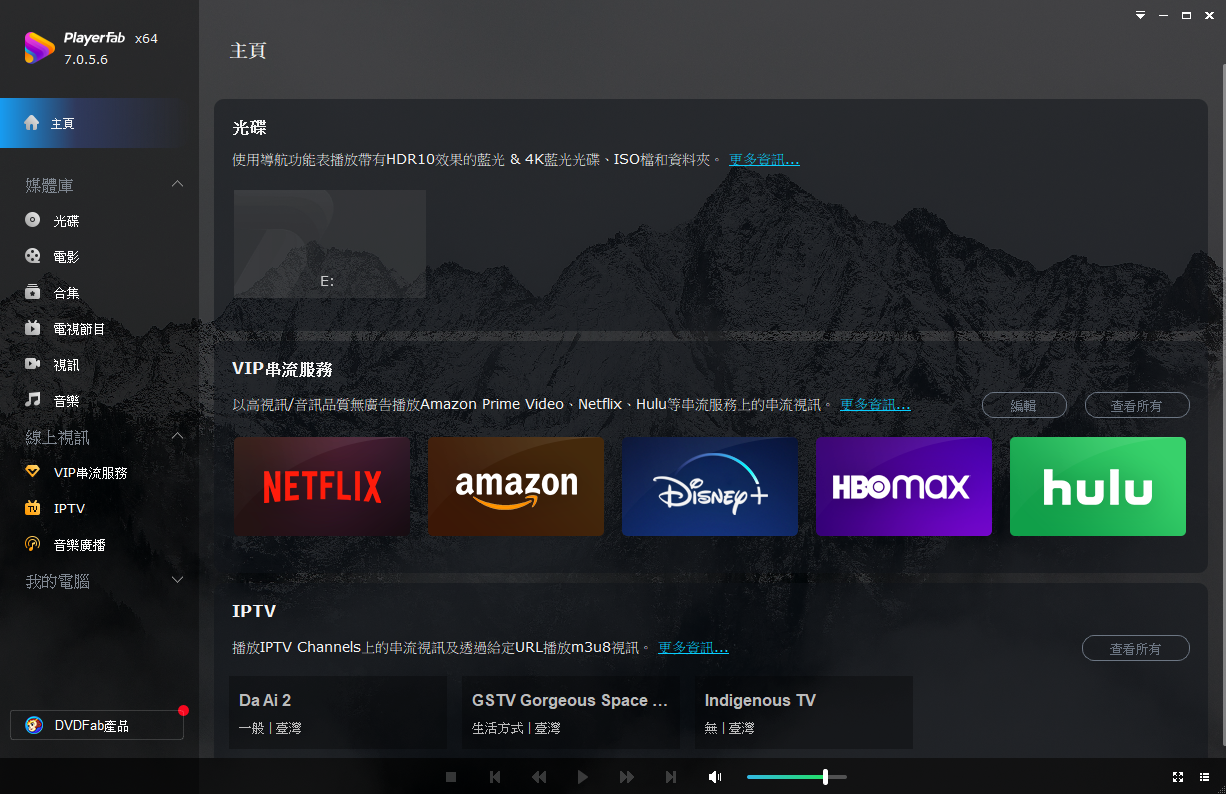Open 更多資訊 link in IPTV section
Viewport: 1226px width, 794px height.
(693, 647)
